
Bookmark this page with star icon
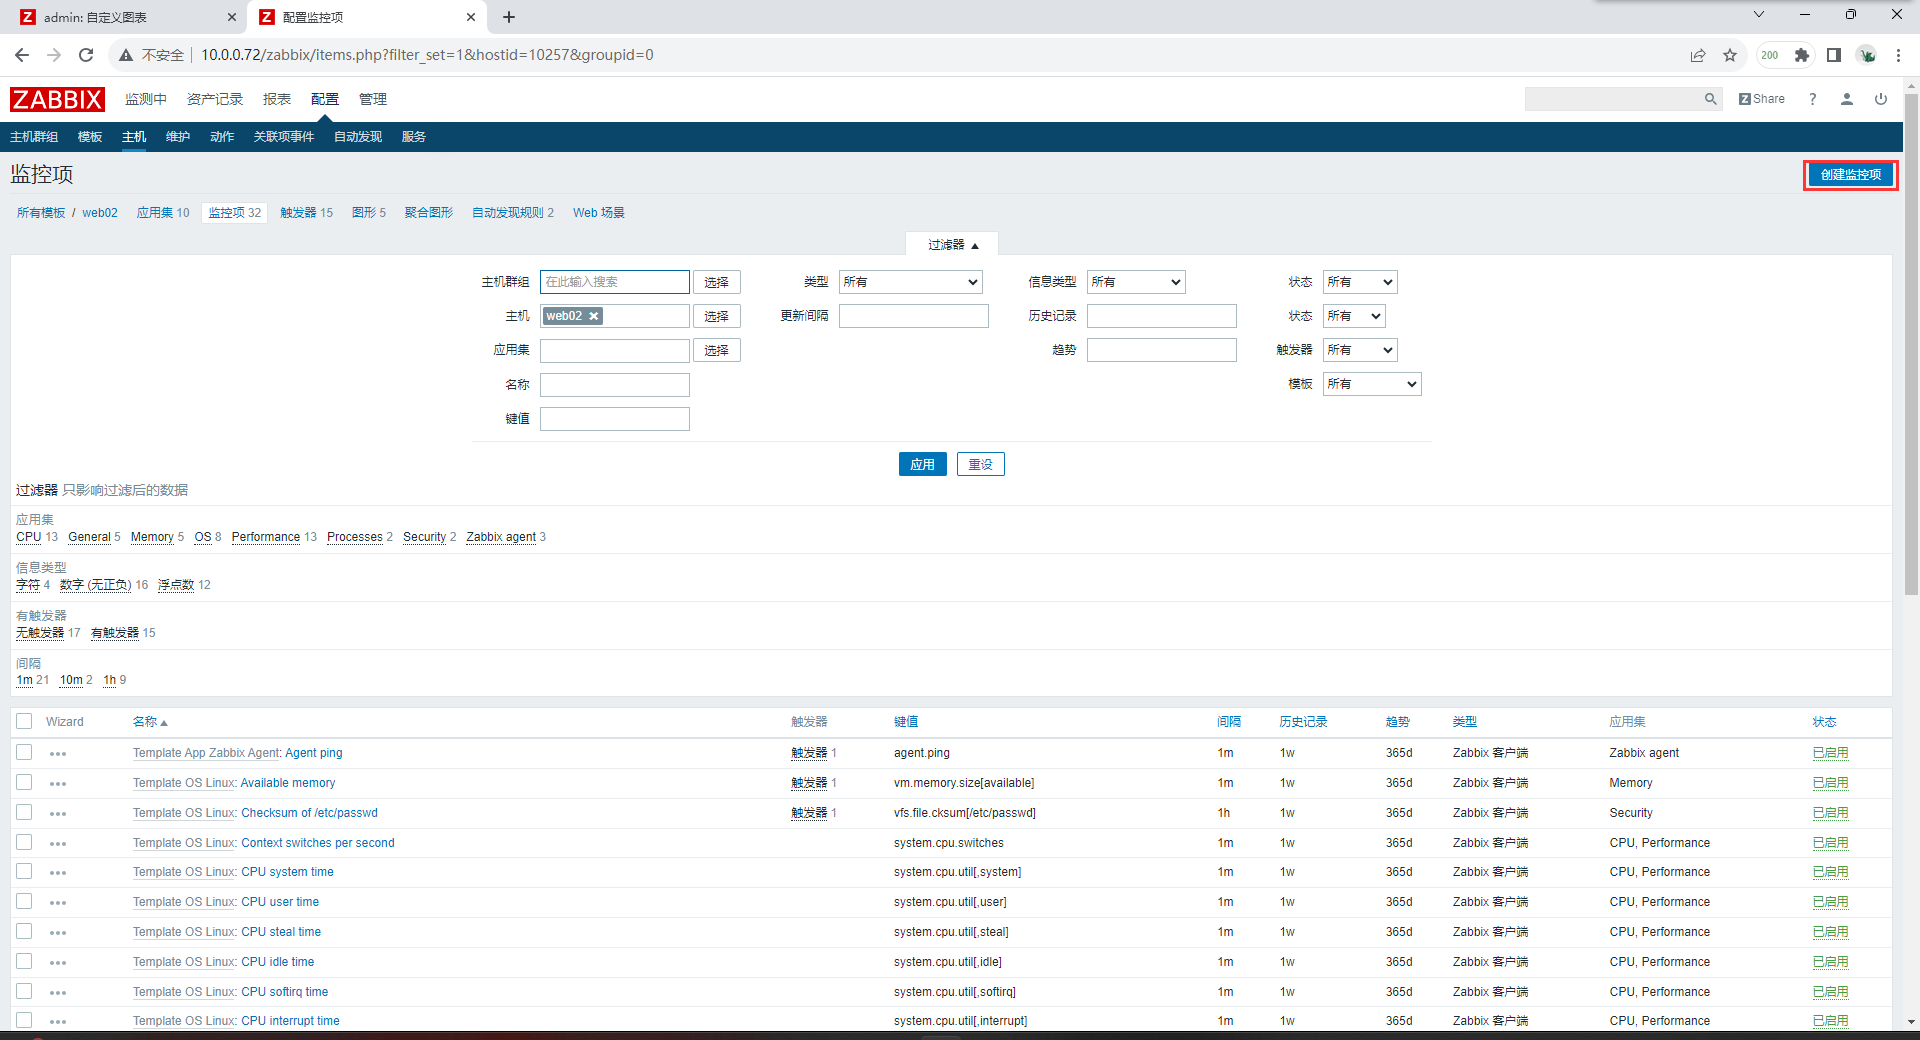pos(1730,55)
